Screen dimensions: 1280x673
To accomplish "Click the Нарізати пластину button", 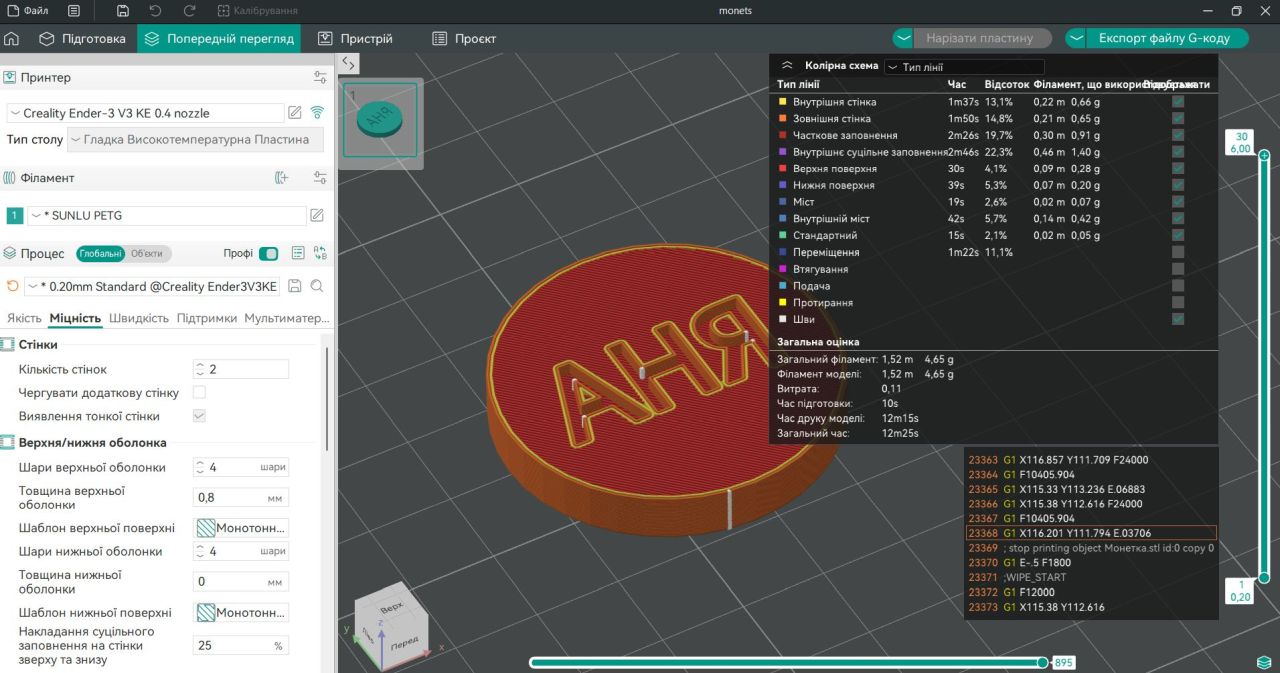I will click(x=980, y=38).
